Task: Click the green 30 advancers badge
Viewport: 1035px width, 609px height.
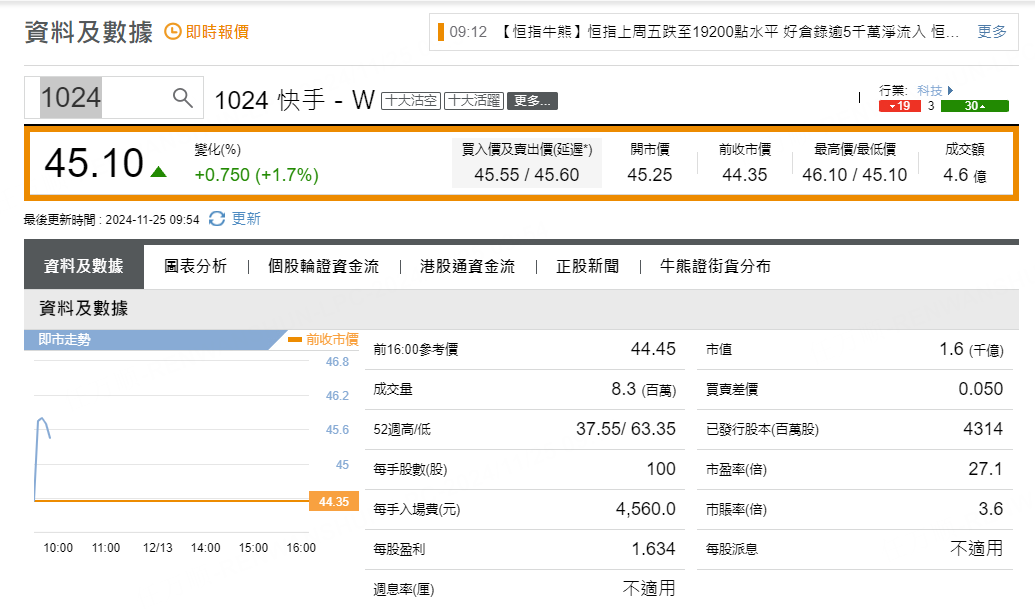Action: pos(975,106)
